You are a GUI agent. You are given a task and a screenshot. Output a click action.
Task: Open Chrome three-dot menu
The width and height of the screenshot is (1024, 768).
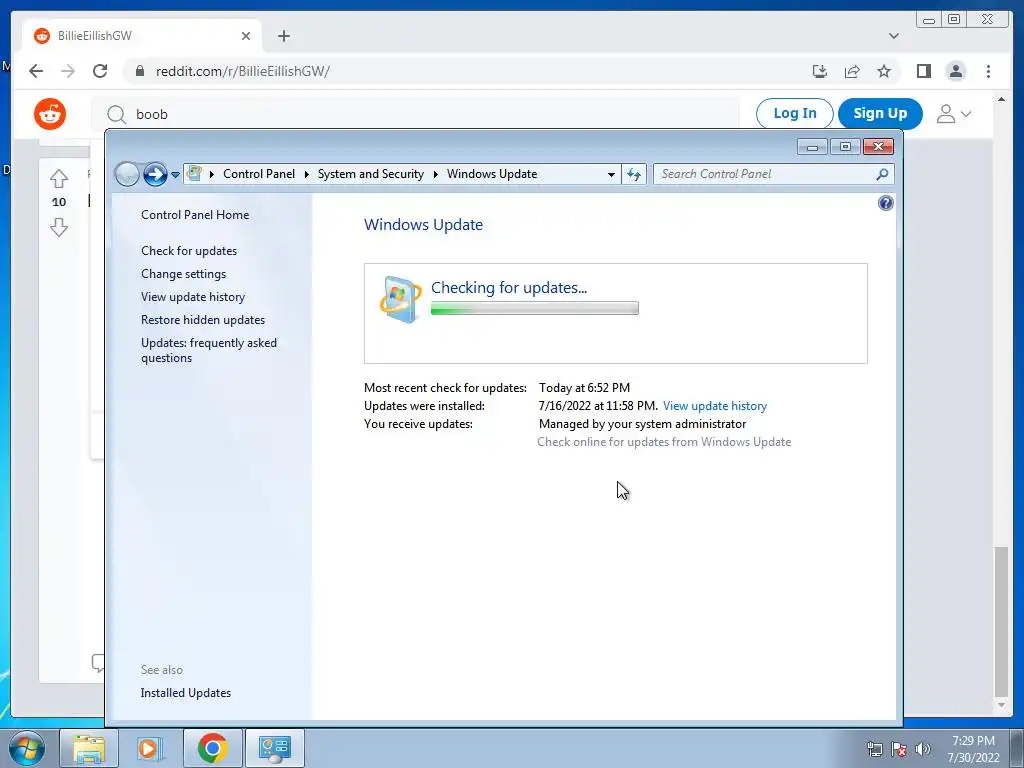click(988, 71)
